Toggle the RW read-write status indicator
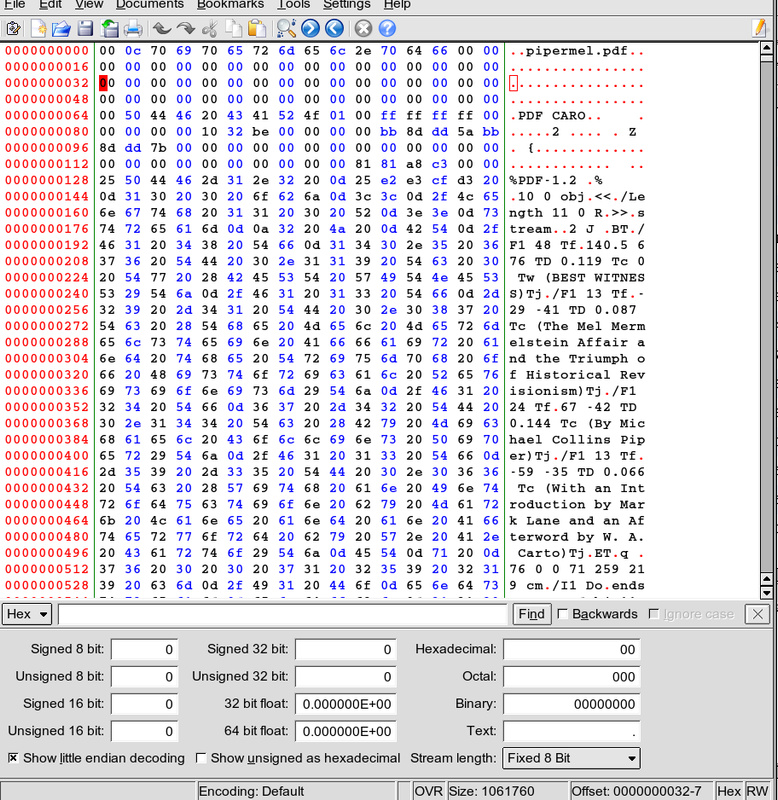 758,791
